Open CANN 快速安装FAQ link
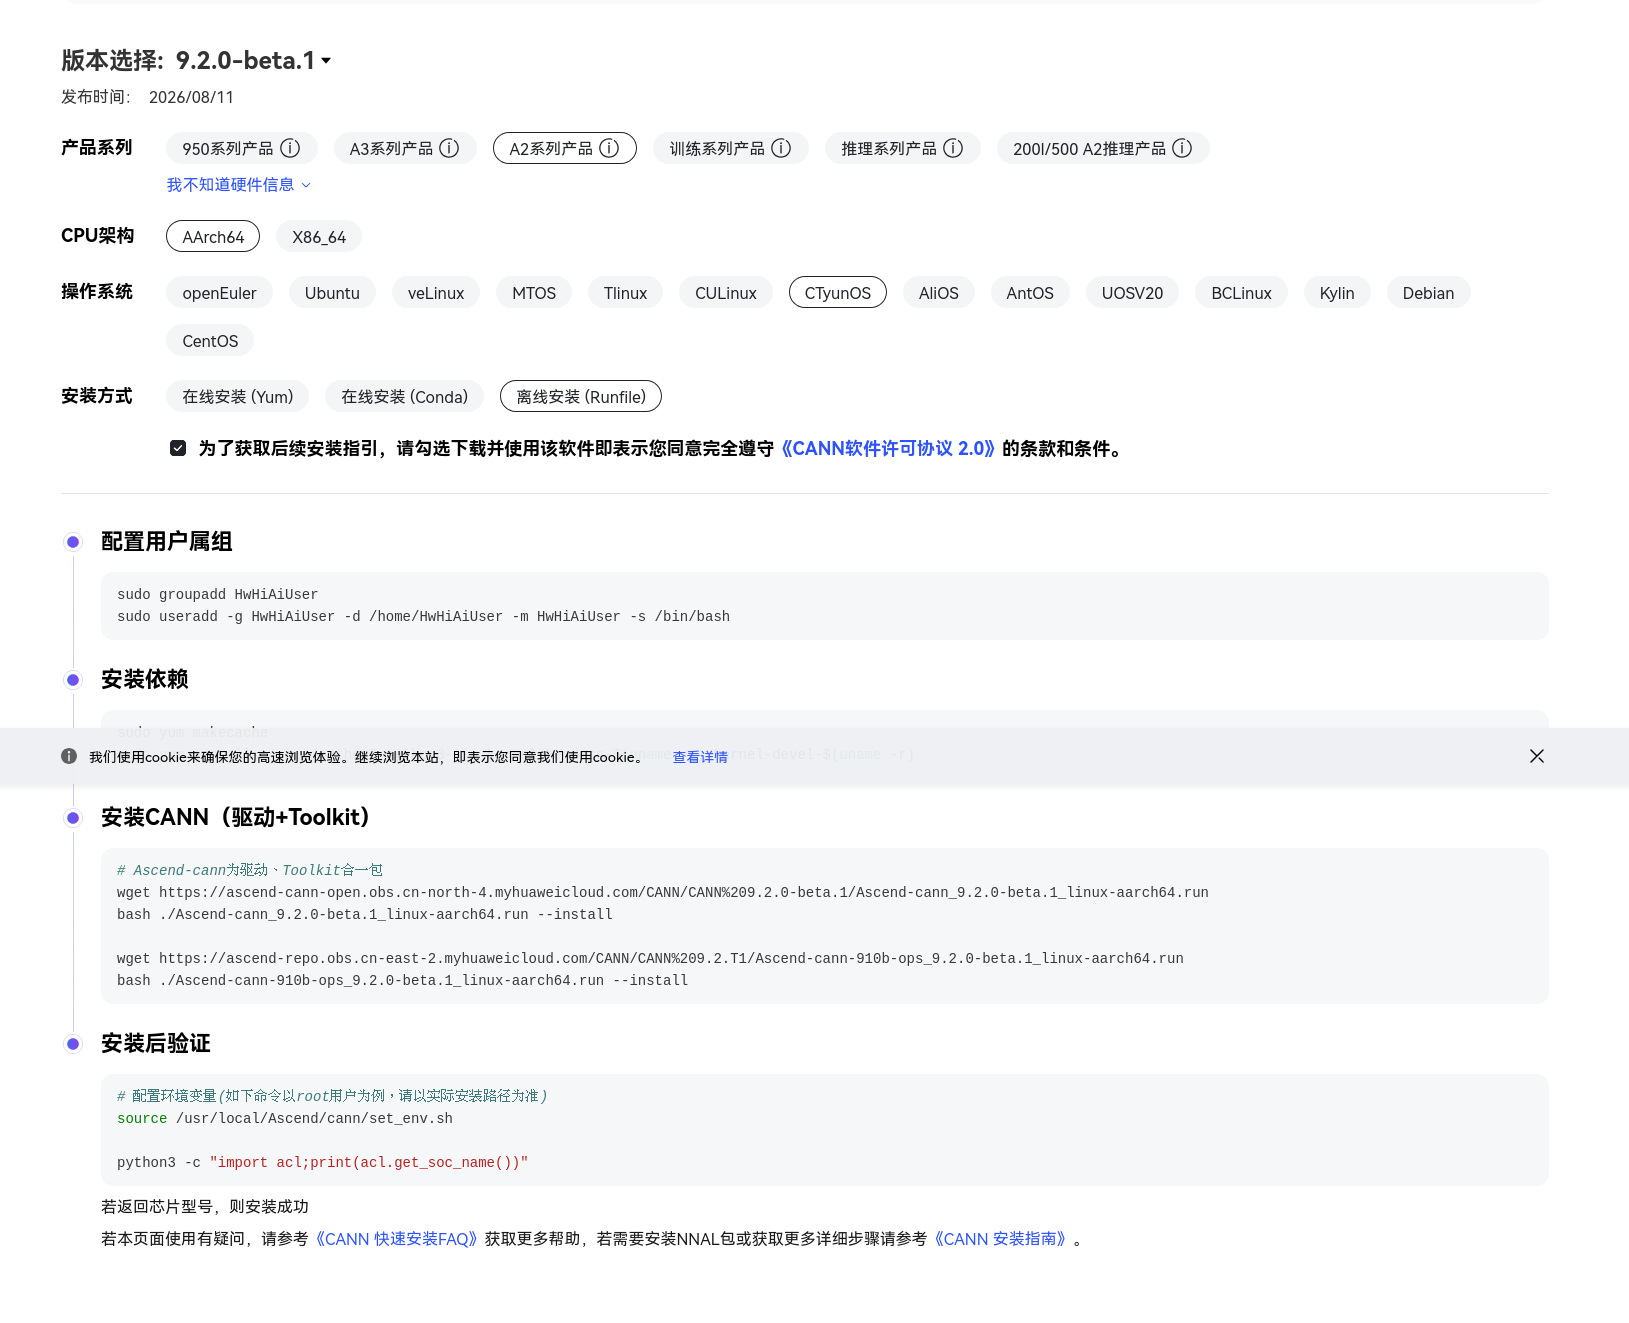 [396, 1239]
